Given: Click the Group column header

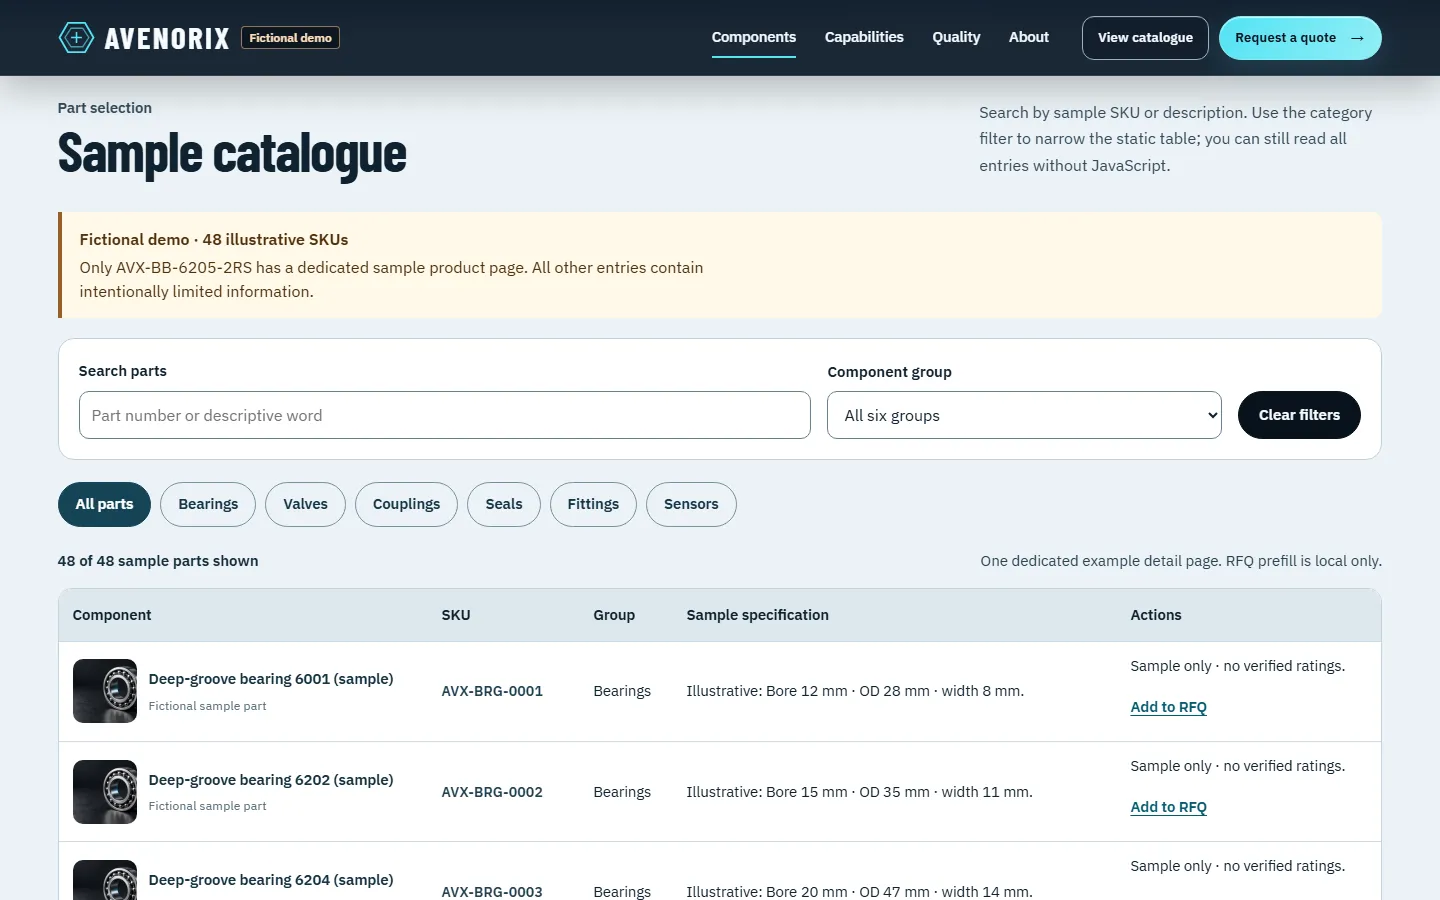Looking at the screenshot, I should pos(614,615).
